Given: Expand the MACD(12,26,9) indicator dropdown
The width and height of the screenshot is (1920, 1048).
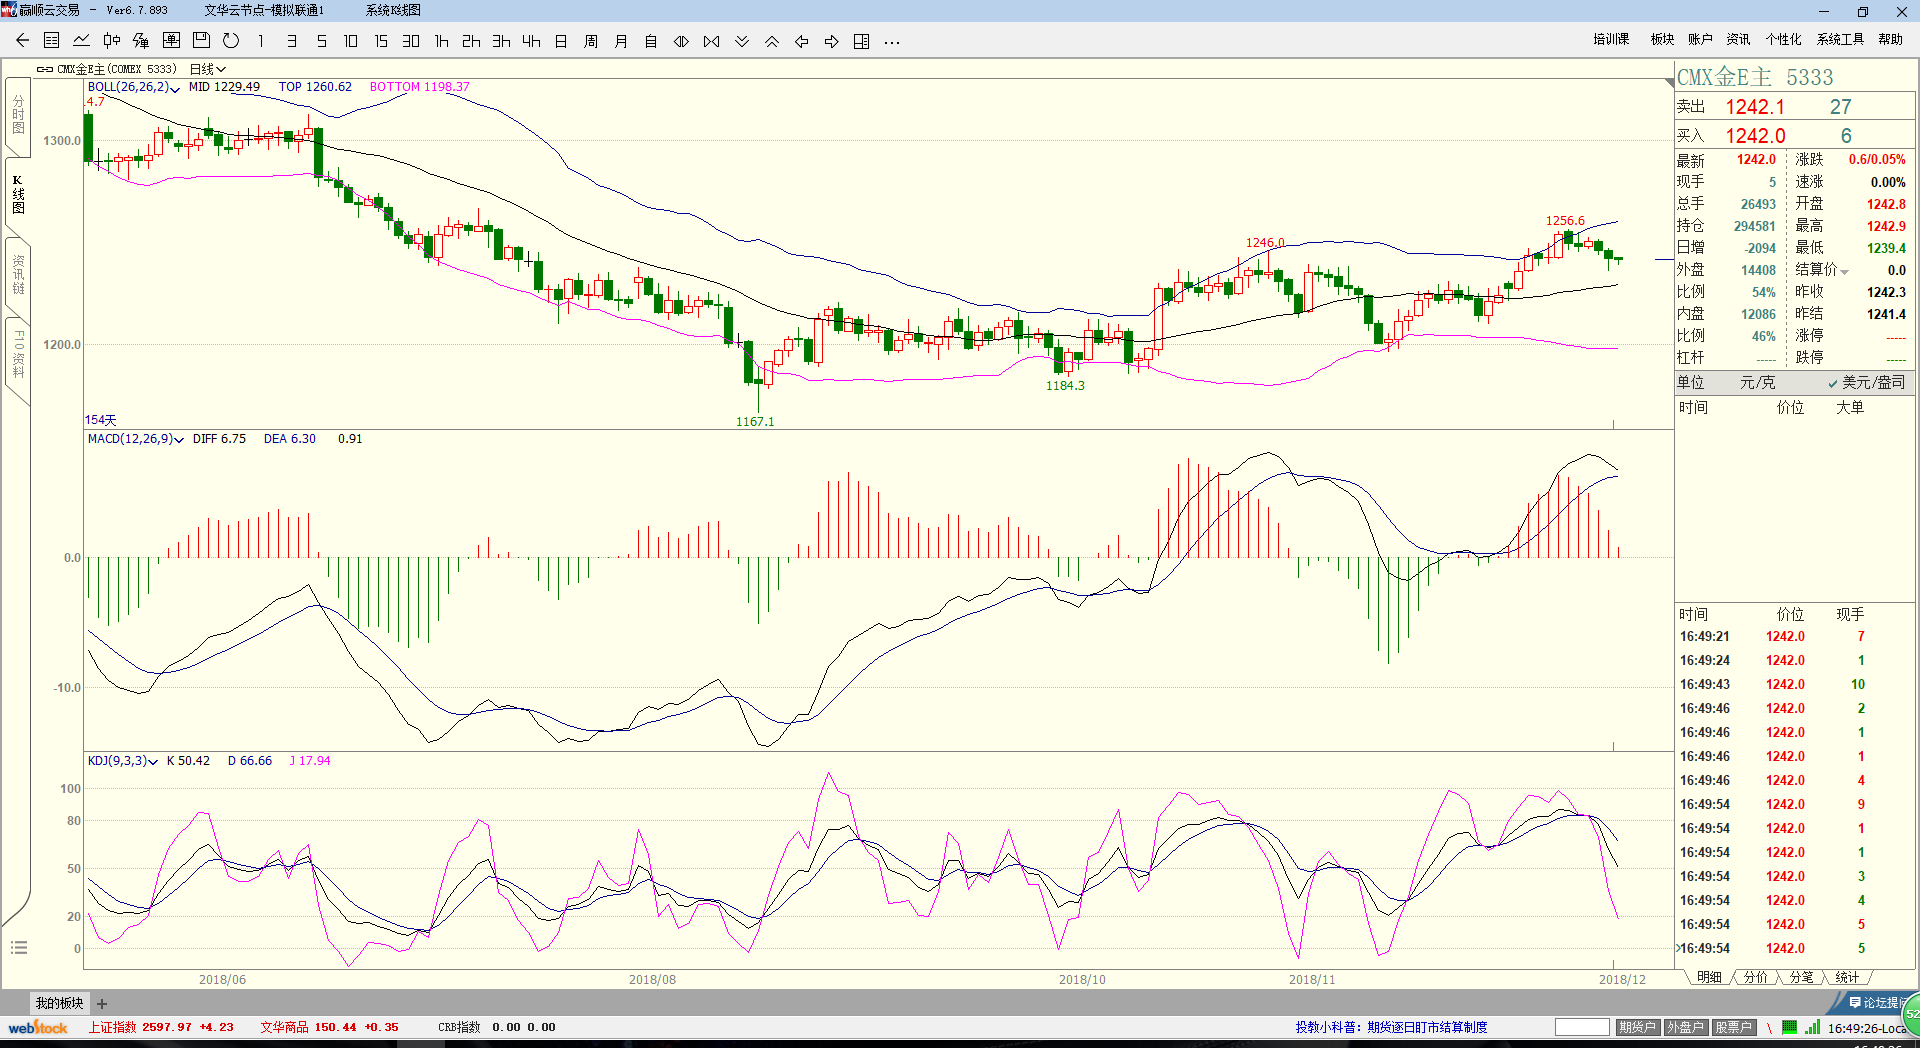Looking at the screenshot, I should [x=179, y=440].
